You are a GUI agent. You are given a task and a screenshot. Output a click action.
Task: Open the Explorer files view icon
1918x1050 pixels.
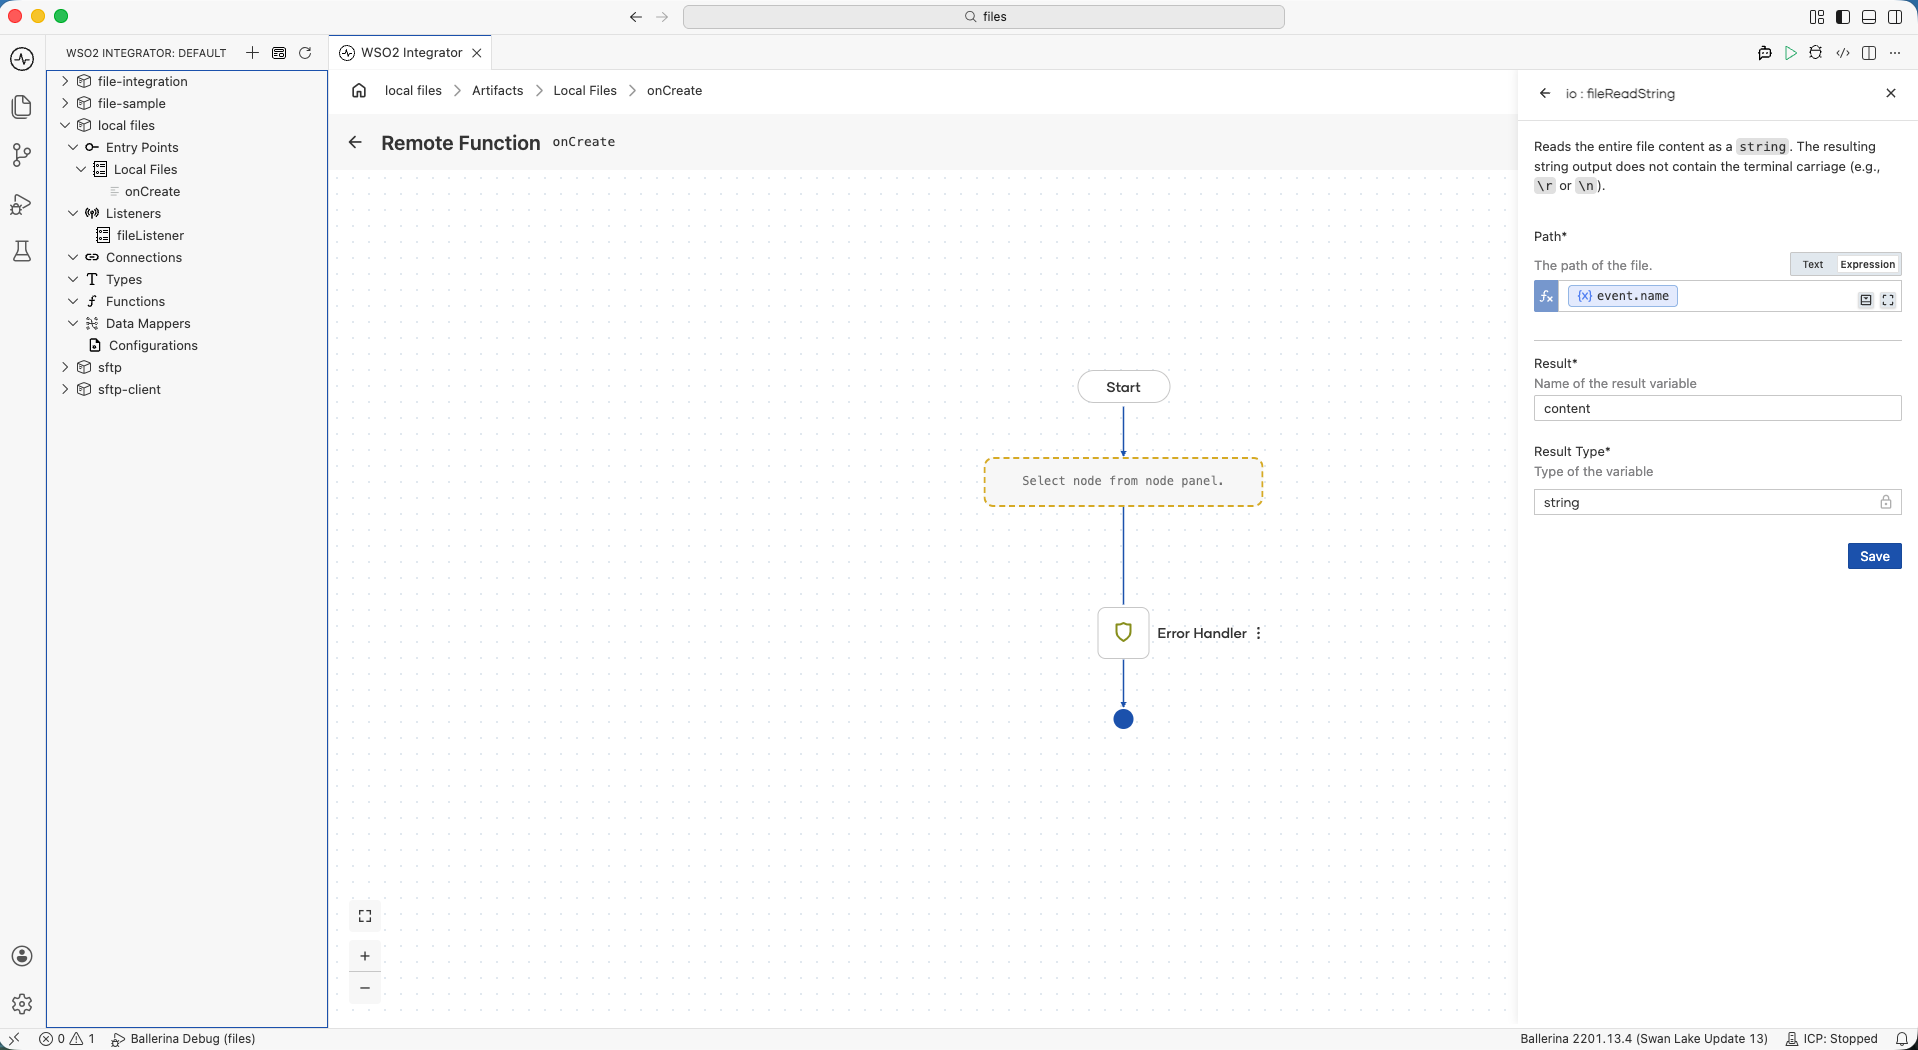tap(22, 107)
